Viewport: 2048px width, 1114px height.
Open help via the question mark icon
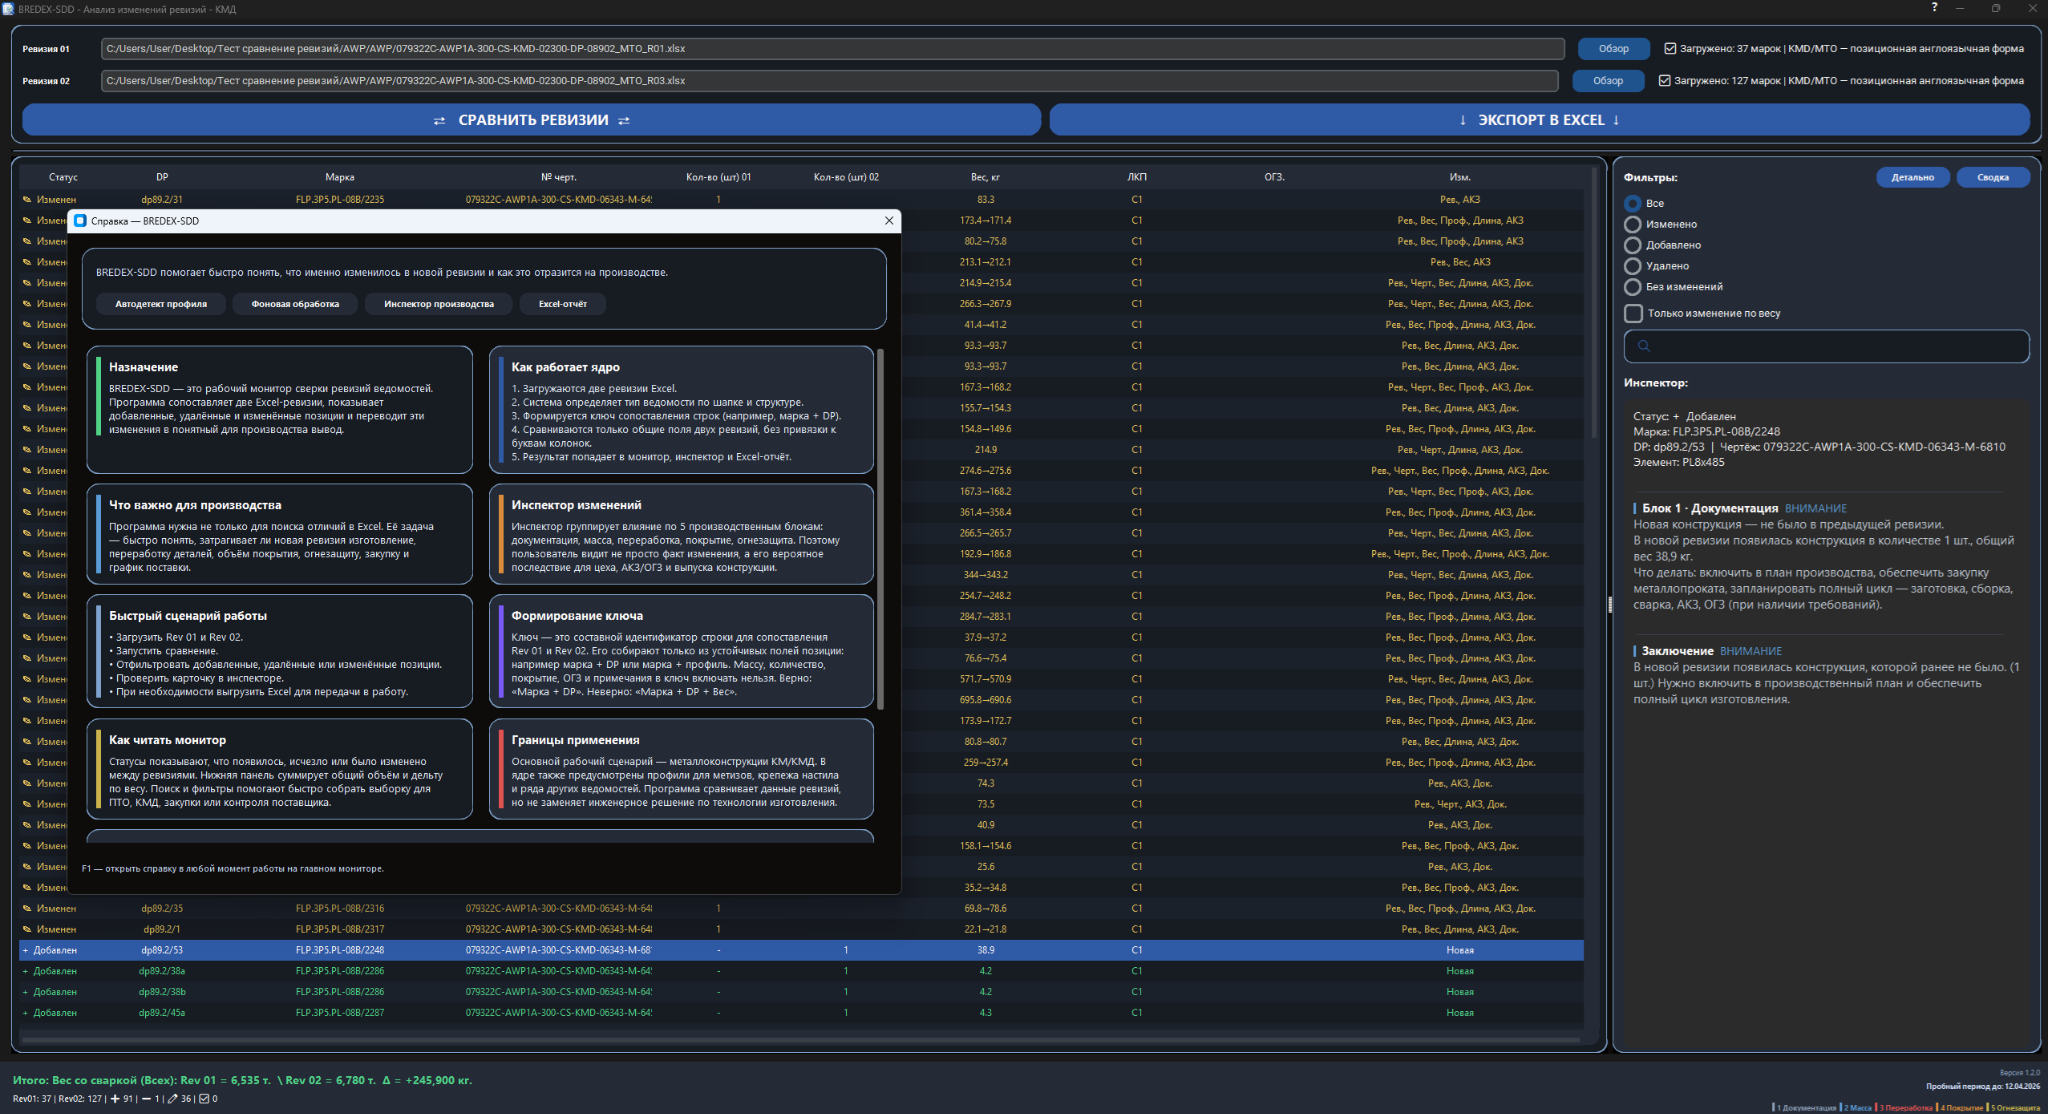click(1934, 8)
